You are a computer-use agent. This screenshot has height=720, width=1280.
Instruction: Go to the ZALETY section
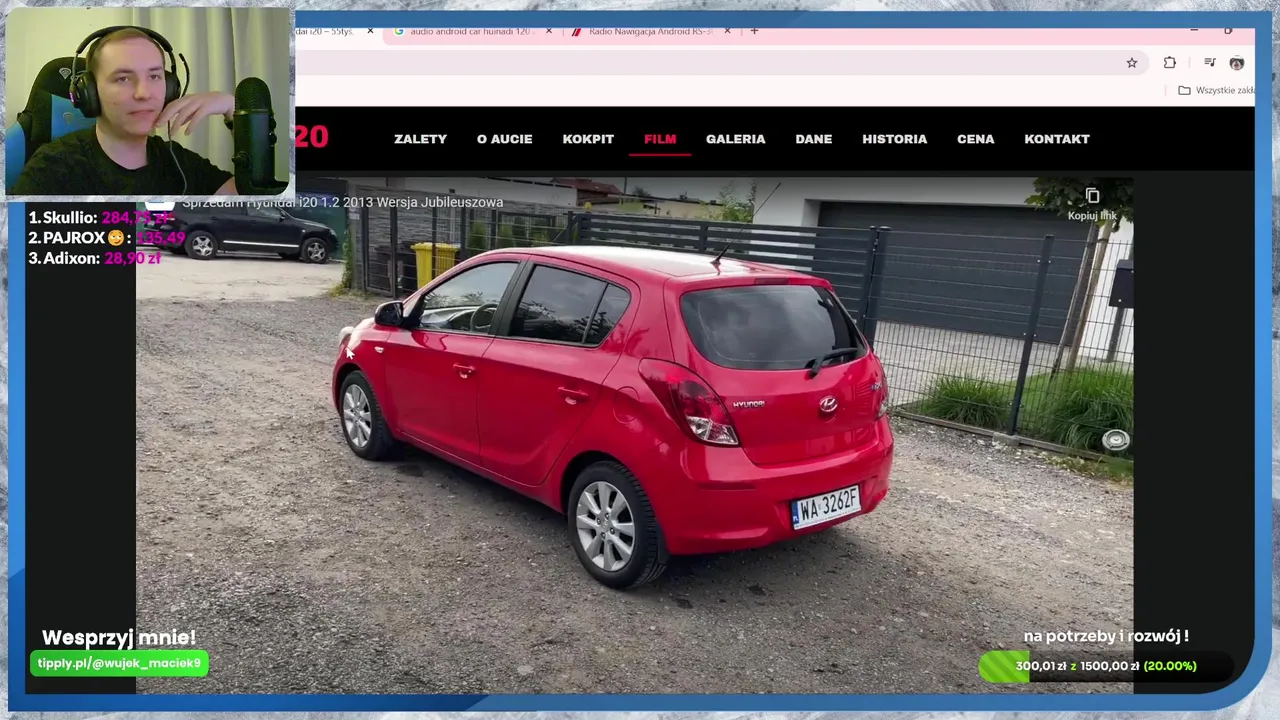420,139
